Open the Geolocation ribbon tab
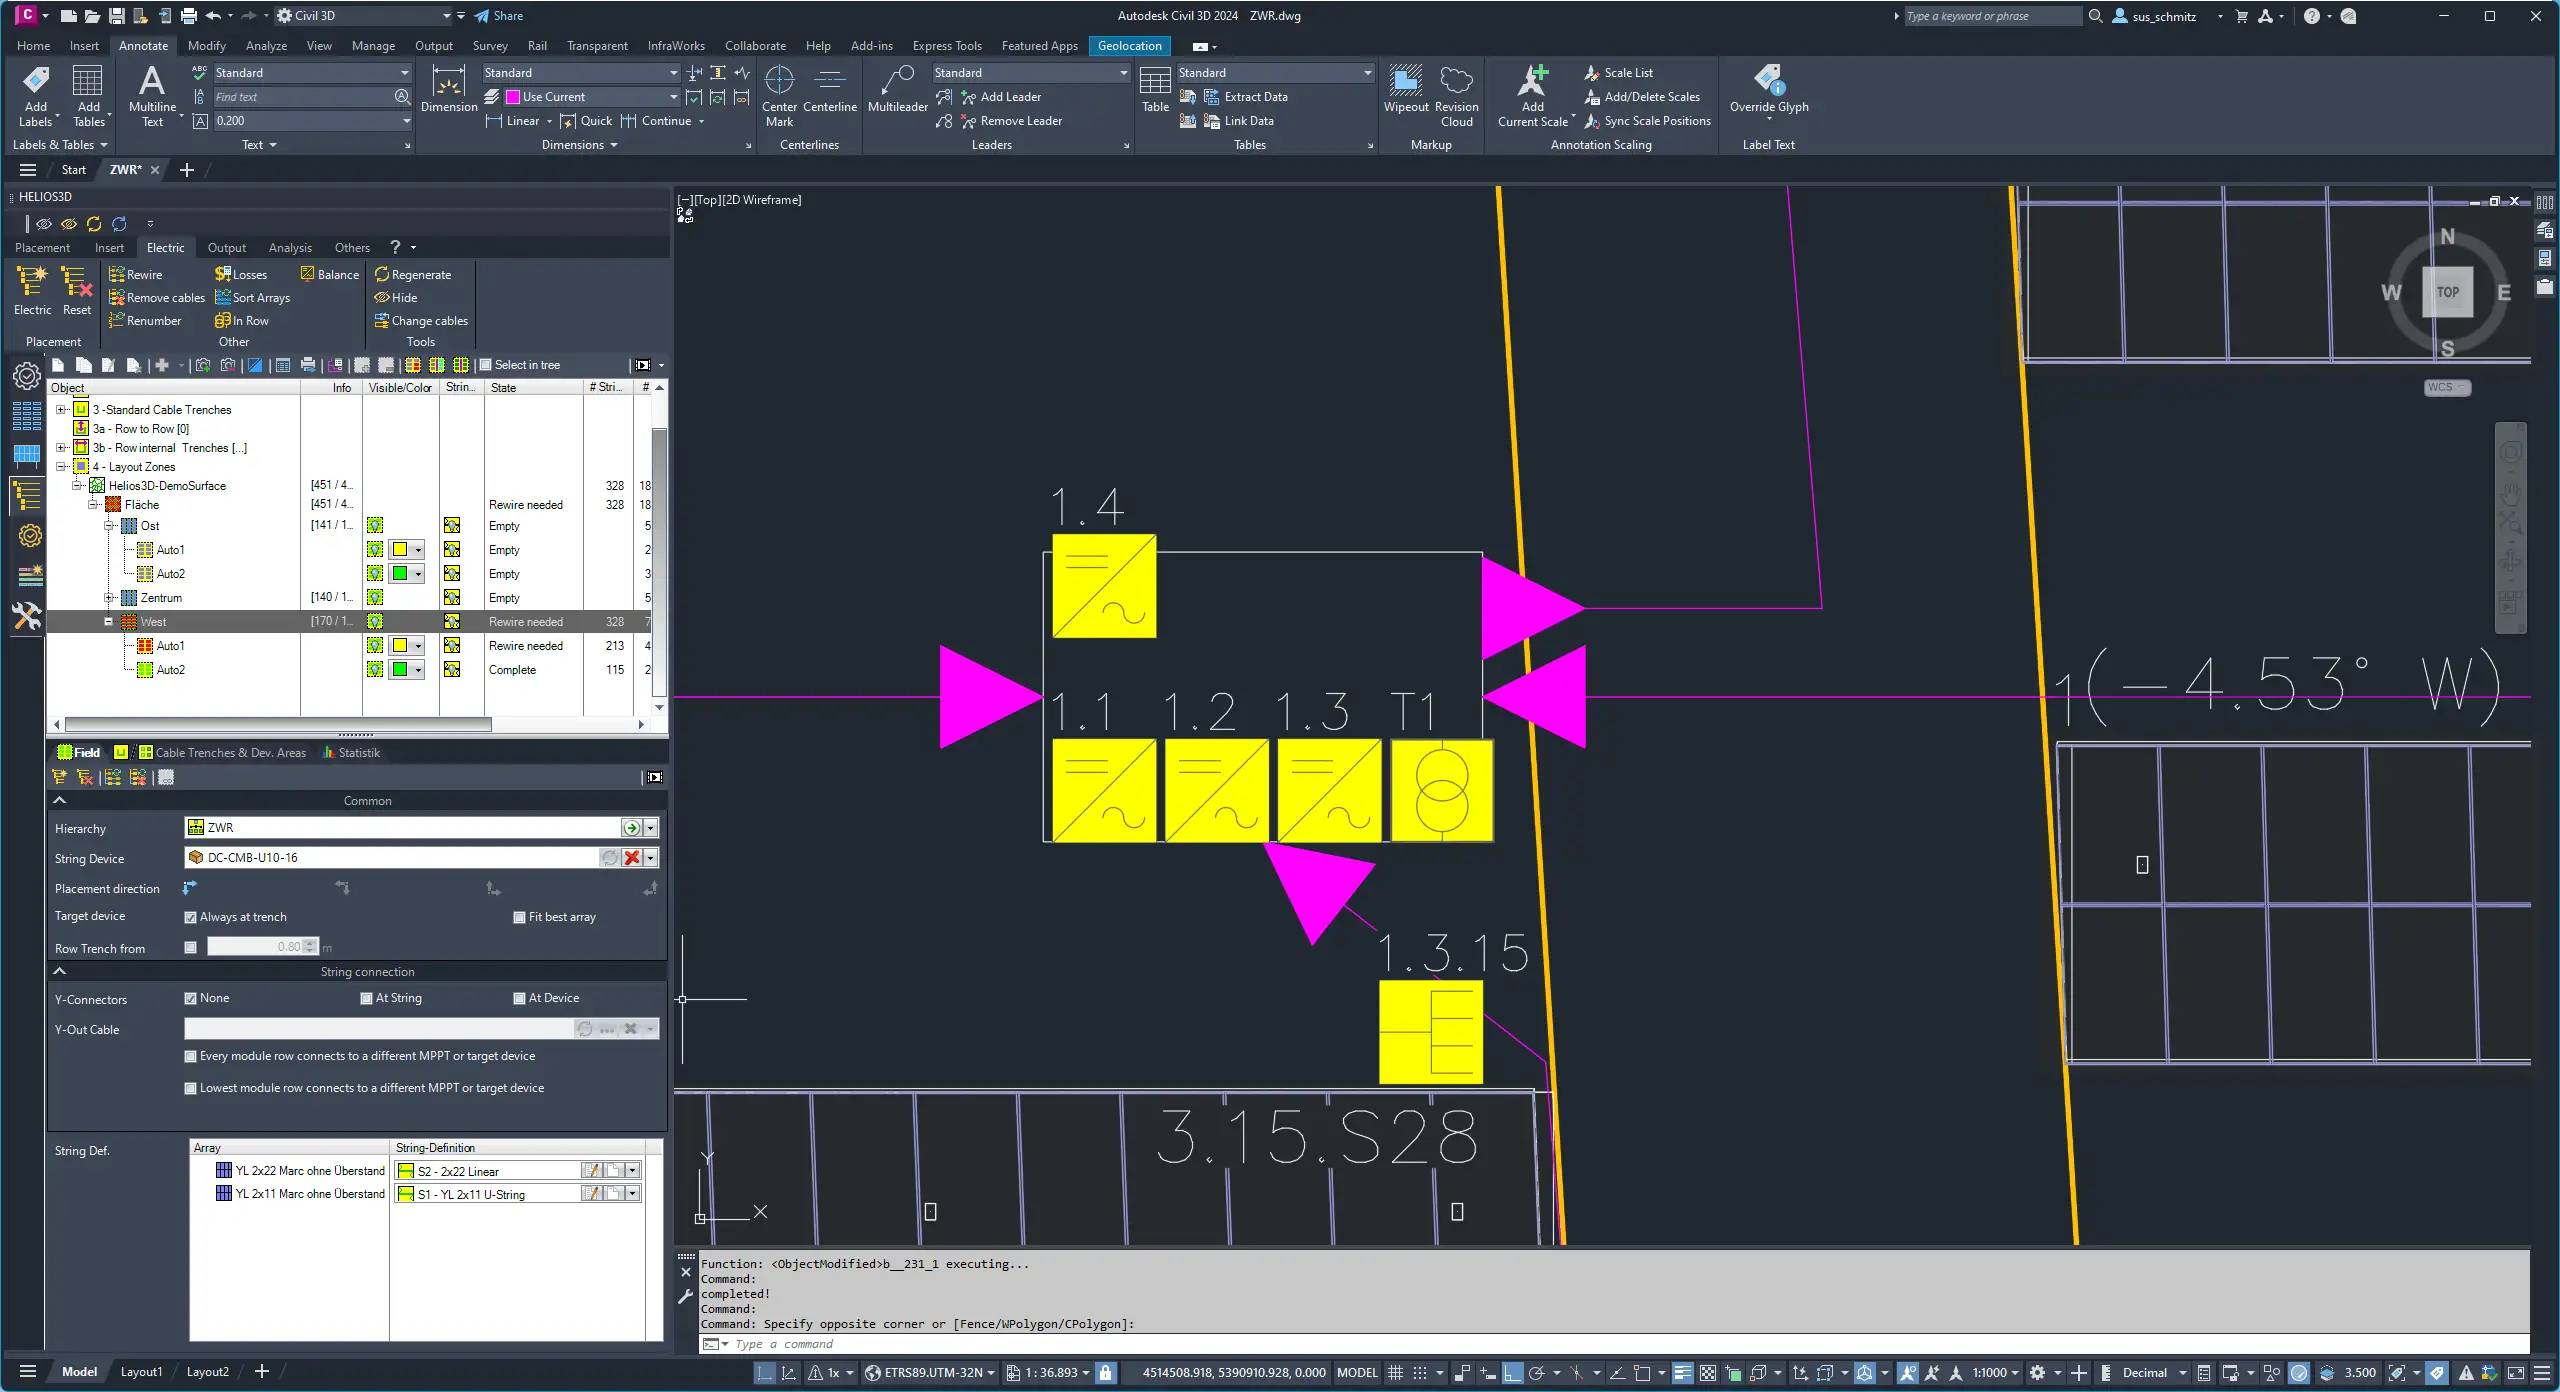The height and width of the screenshot is (1392, 2560). tap(1129, 46)
